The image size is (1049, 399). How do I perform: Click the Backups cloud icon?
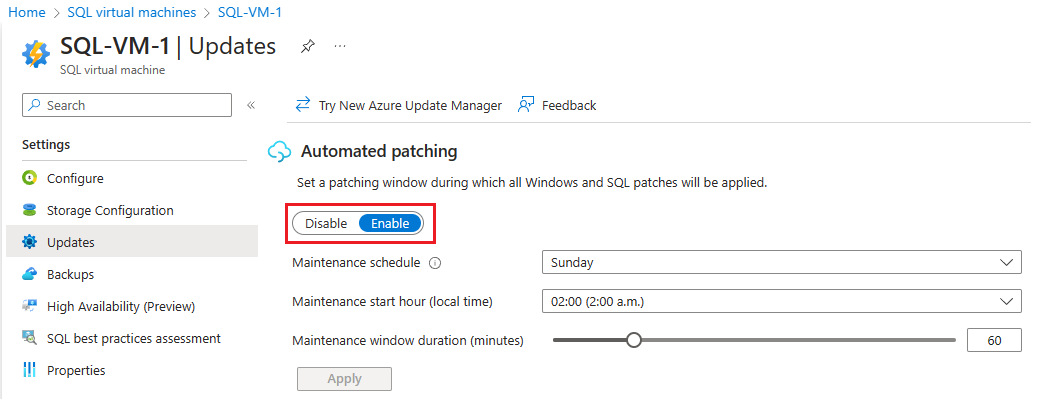tap(29, 274)
